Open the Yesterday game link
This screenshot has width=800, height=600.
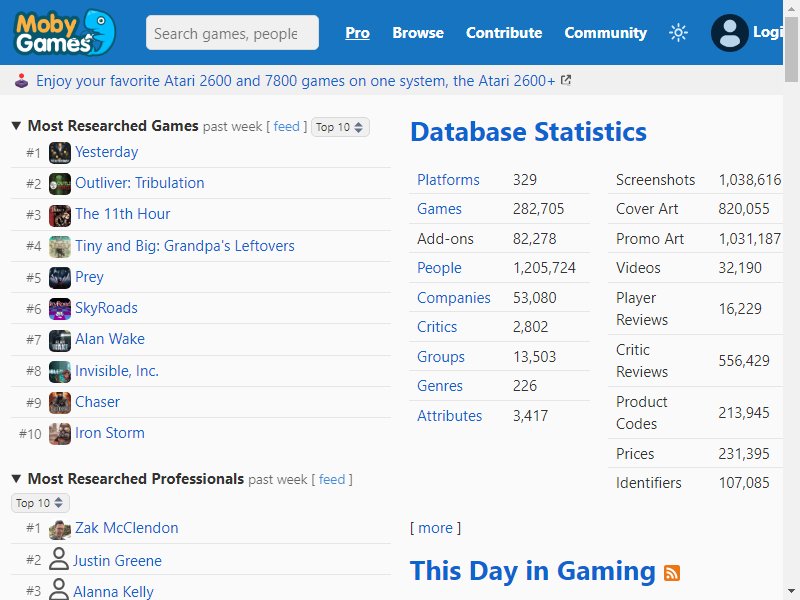coord(107,152)
